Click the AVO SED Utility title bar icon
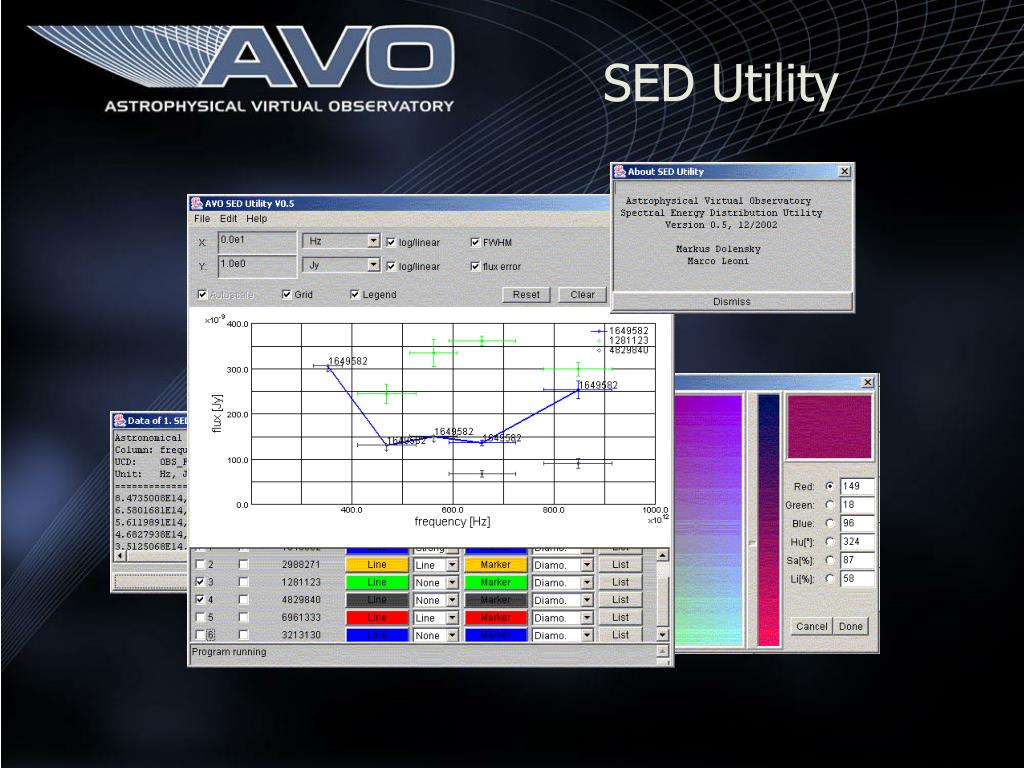 pos(197,203)
